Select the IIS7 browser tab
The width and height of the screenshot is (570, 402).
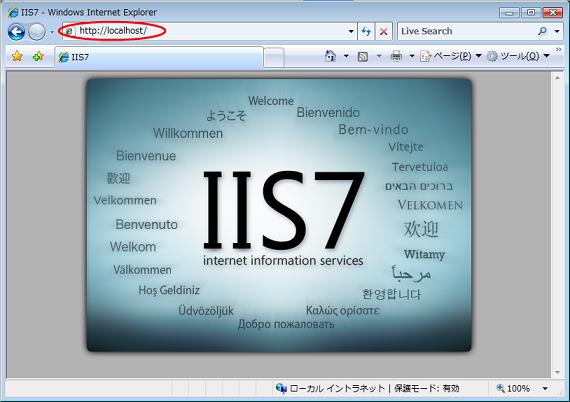[159, 57]
